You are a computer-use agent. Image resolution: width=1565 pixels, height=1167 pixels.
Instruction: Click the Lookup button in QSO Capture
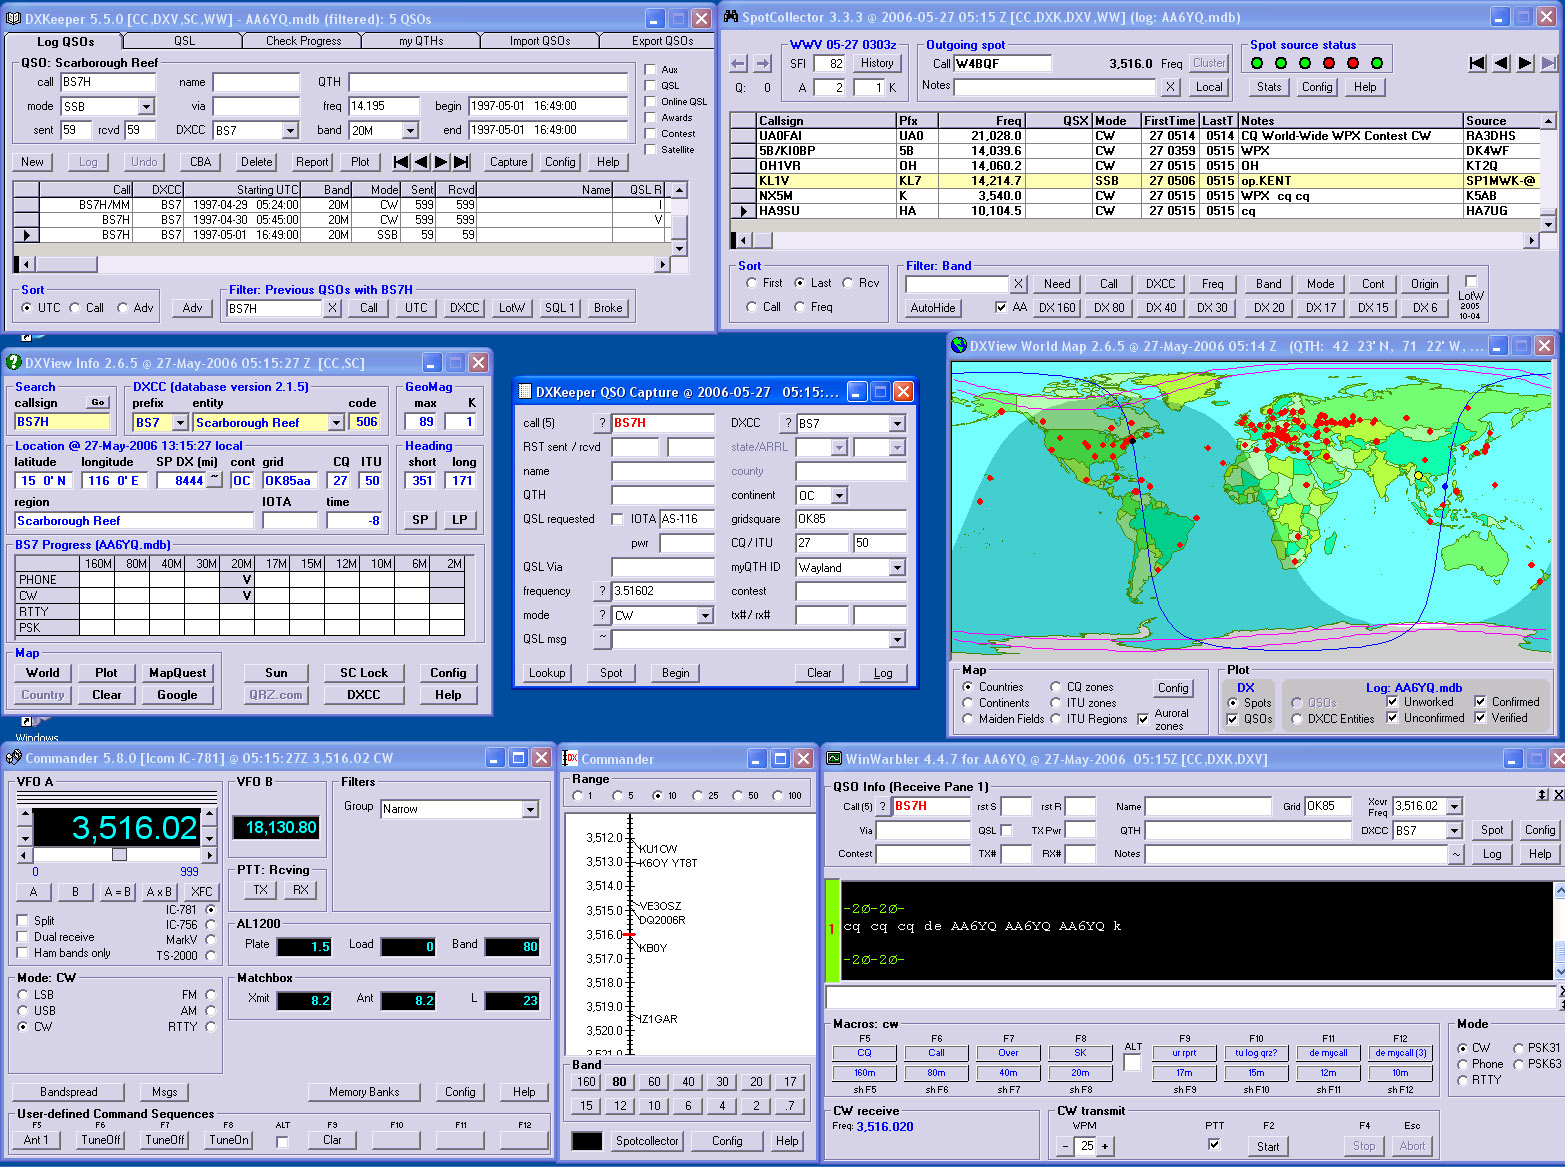pyautogui.click(x=546, y=672)
